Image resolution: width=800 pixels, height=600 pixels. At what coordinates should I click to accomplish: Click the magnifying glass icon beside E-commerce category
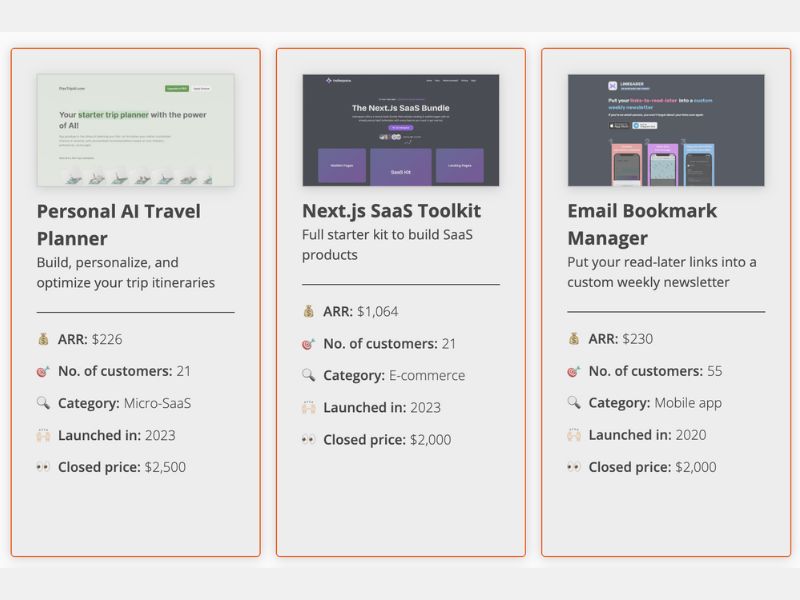point(311,375)
